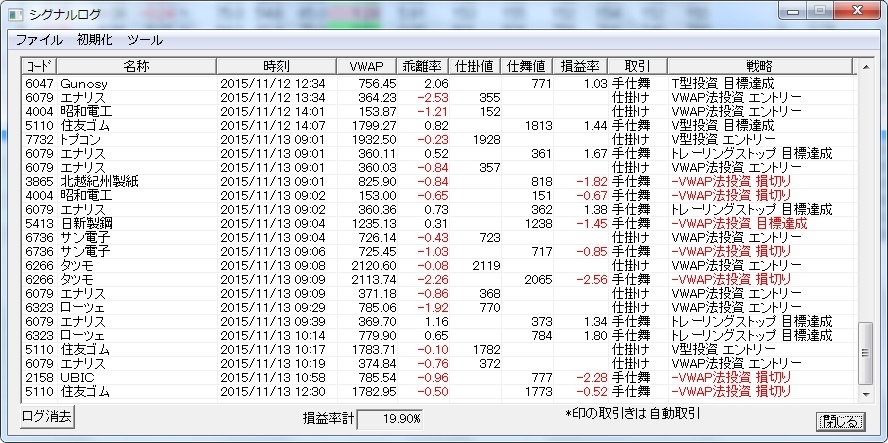Viewport: 888px width, 443px height.
Task: Select サン電子 row at 09:06
Action: click(x=437, y=251)
